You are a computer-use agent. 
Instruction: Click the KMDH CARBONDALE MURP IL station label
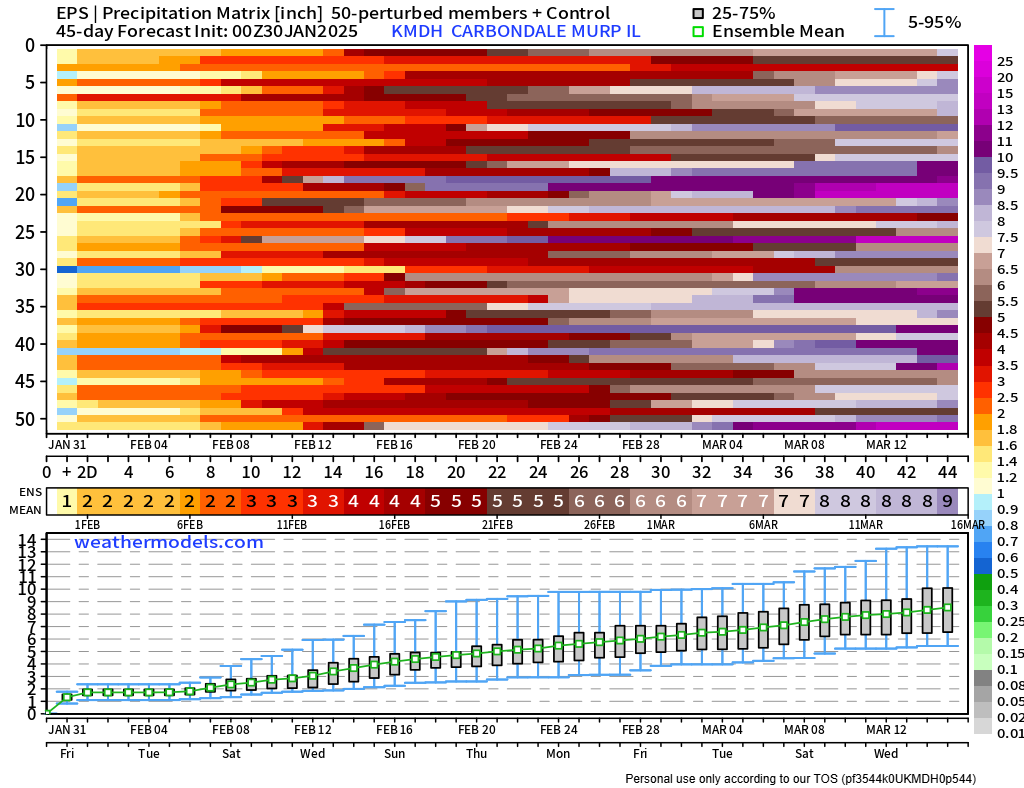(515, 31)
